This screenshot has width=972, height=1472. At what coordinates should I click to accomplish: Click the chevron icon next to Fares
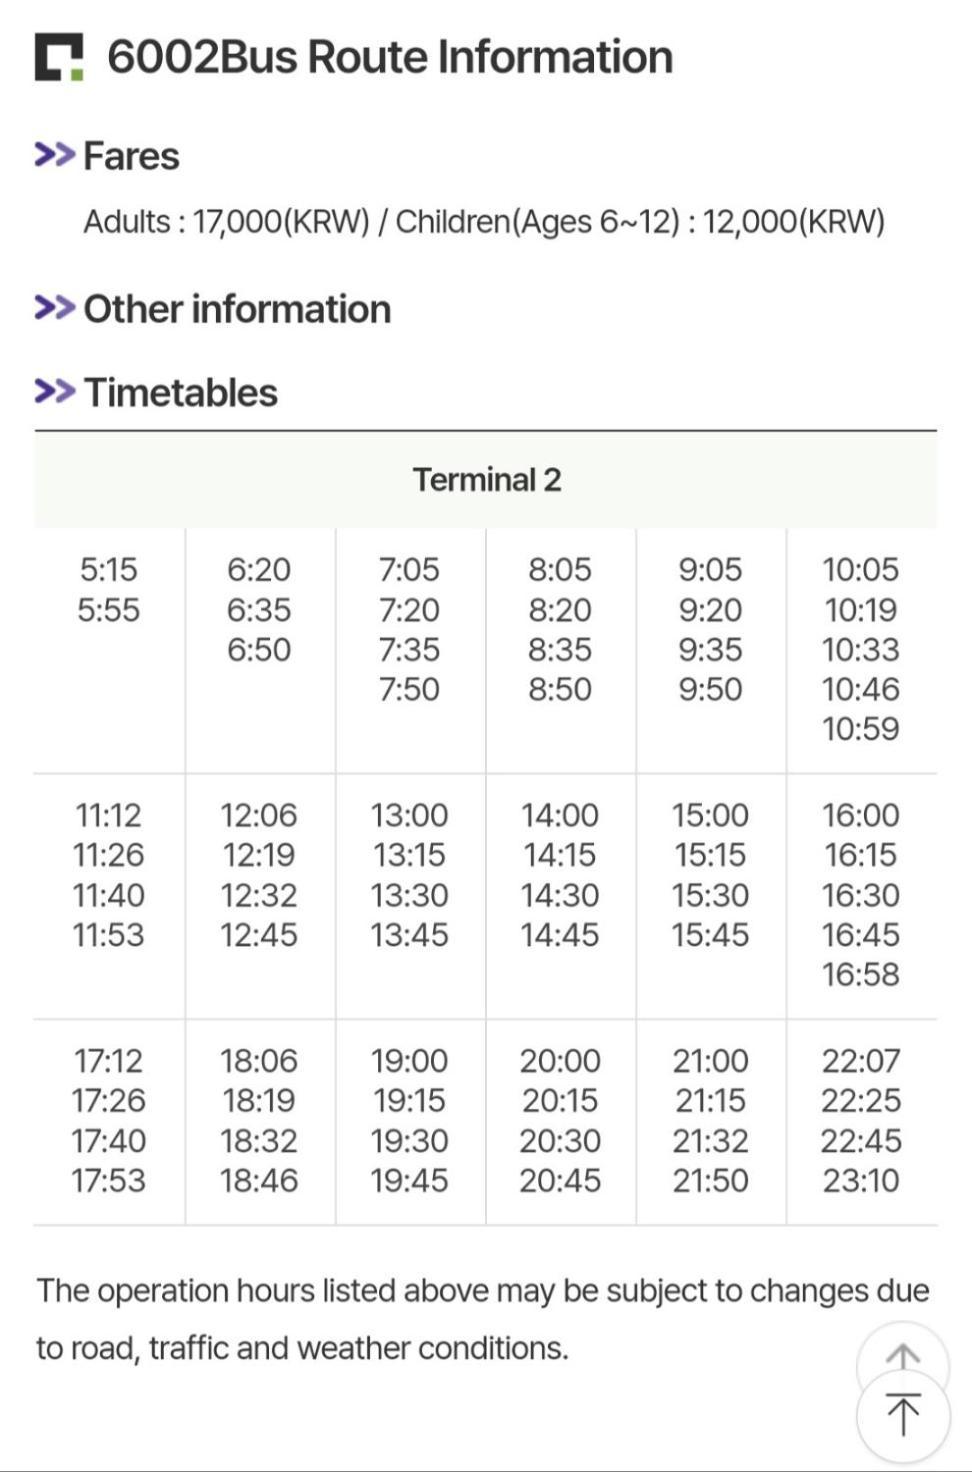point(55,155)
